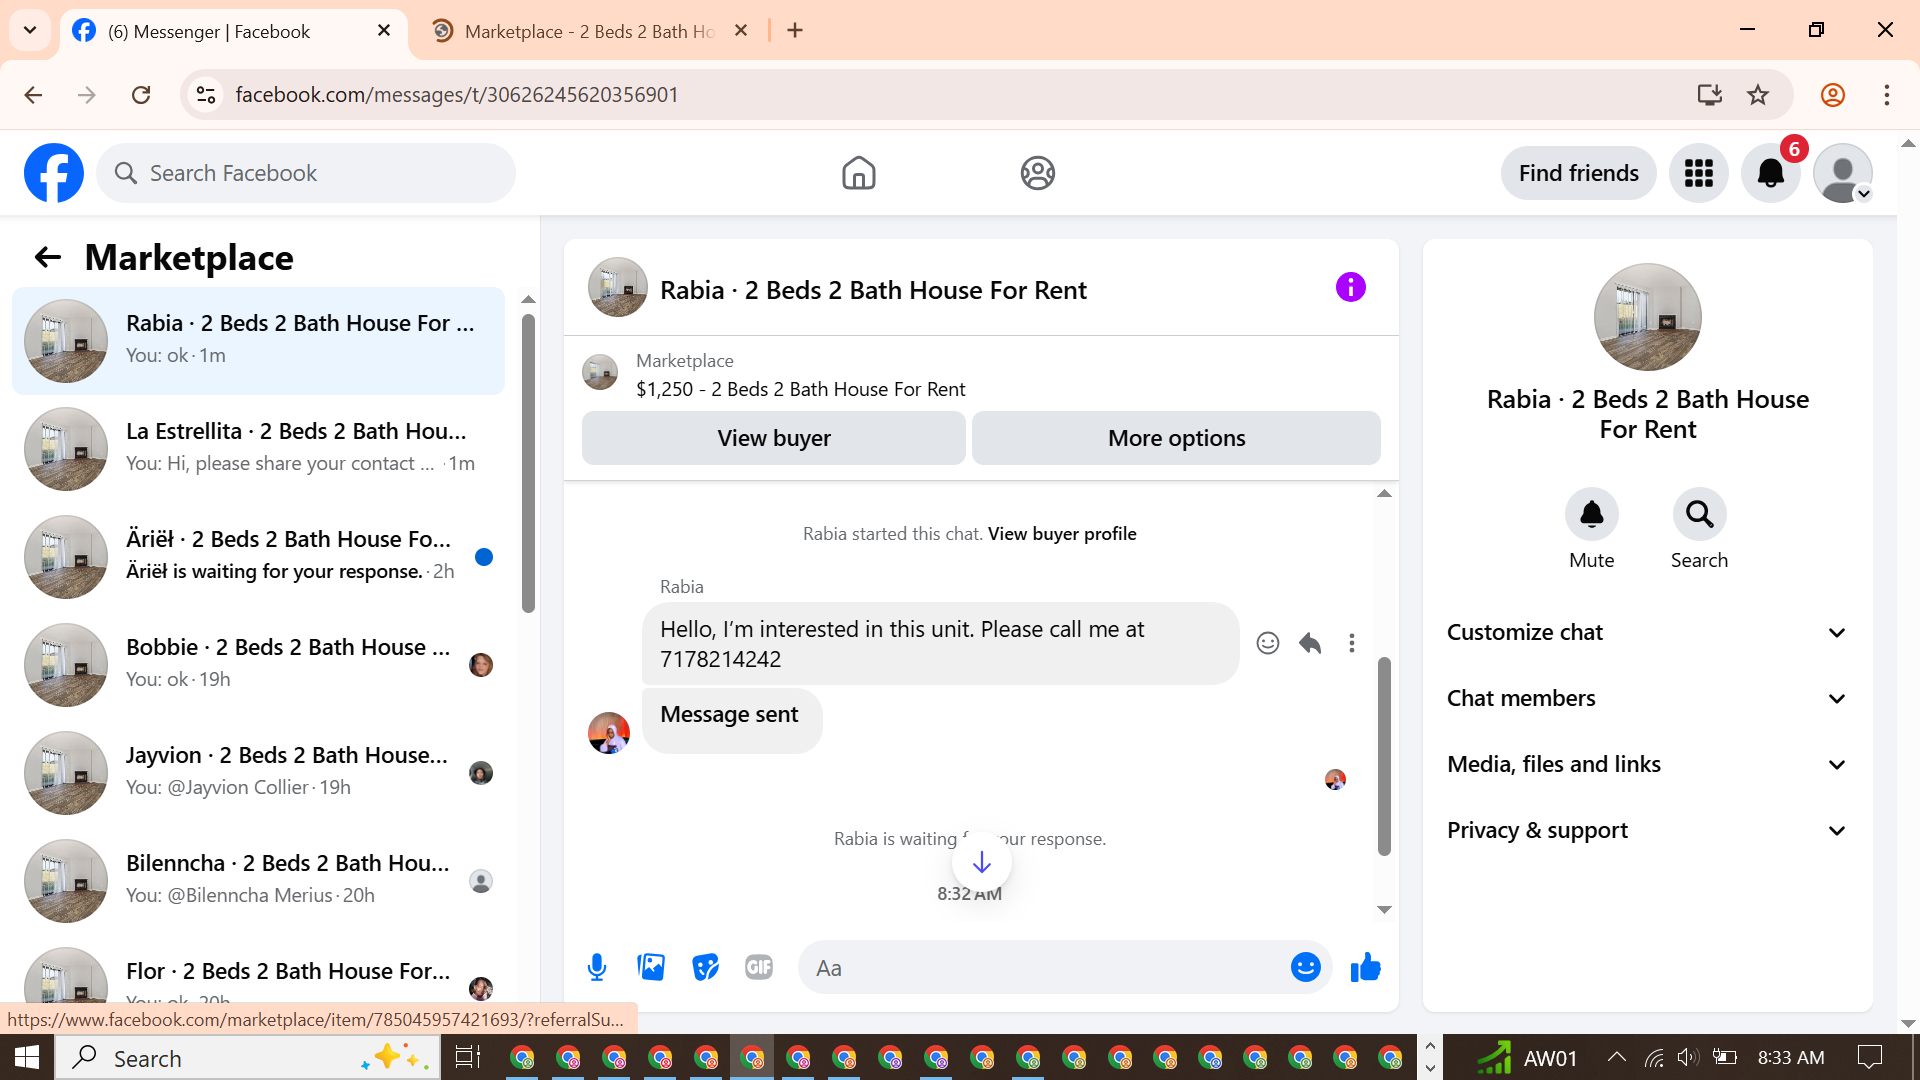Screen dimensions: 1920x1080
Task: Send a thumbs-up like
Action: click(x=1365, y=967)
